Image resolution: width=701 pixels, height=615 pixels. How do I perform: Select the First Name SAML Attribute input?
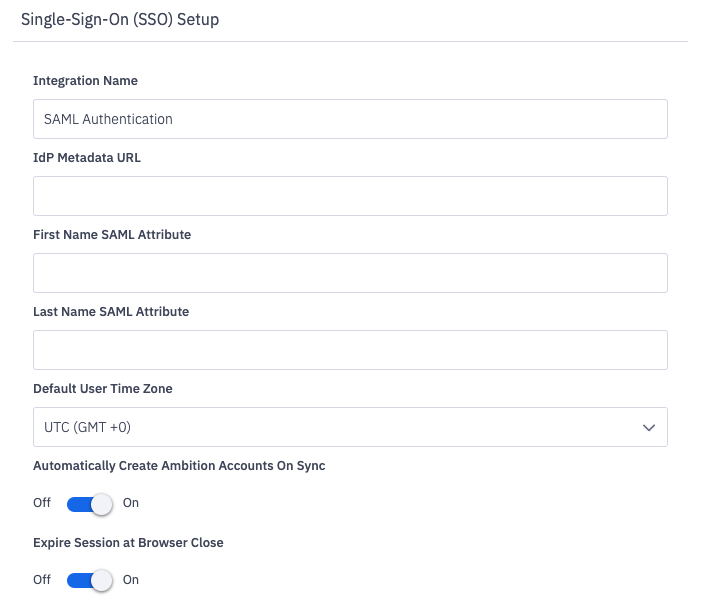350,273
